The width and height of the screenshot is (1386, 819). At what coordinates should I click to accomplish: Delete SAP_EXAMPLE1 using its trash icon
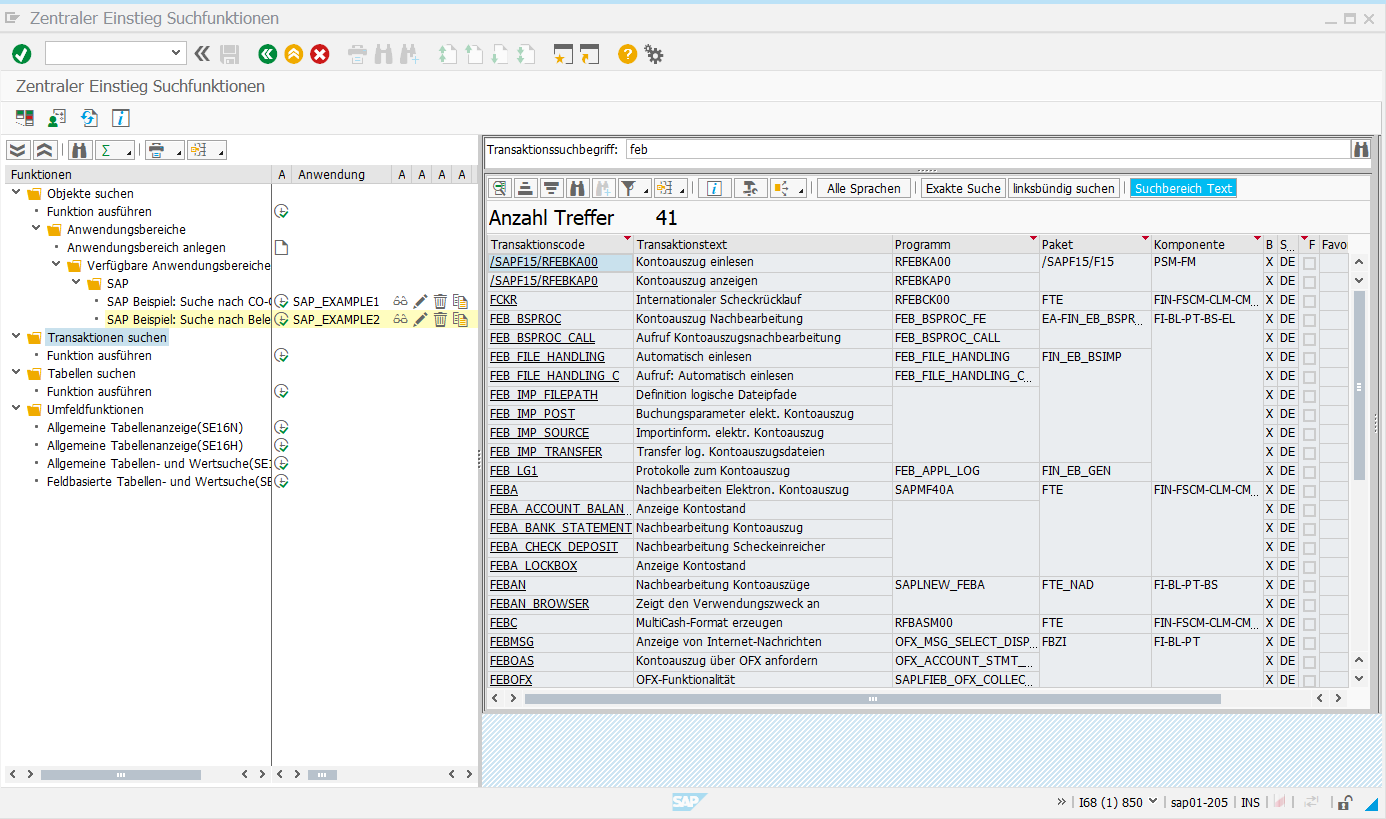440,301
